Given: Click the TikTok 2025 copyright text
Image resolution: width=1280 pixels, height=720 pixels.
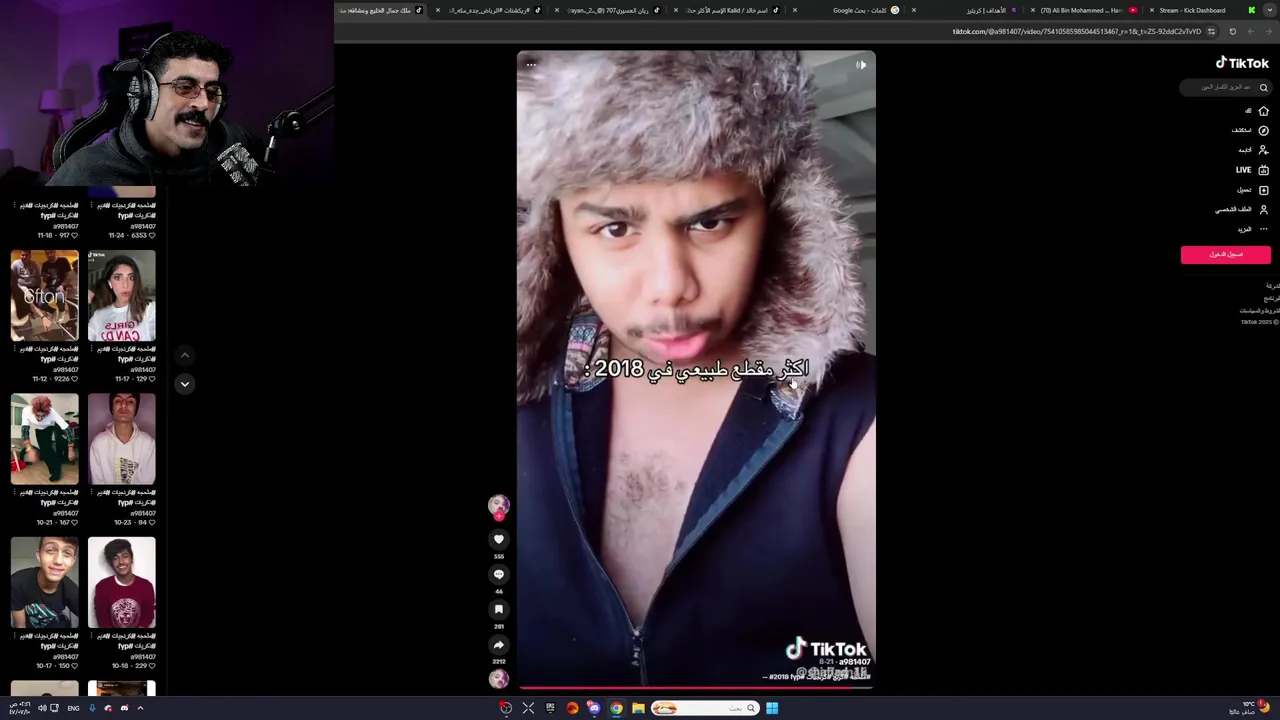Looking at the screenshot, I should (1259, 322).
